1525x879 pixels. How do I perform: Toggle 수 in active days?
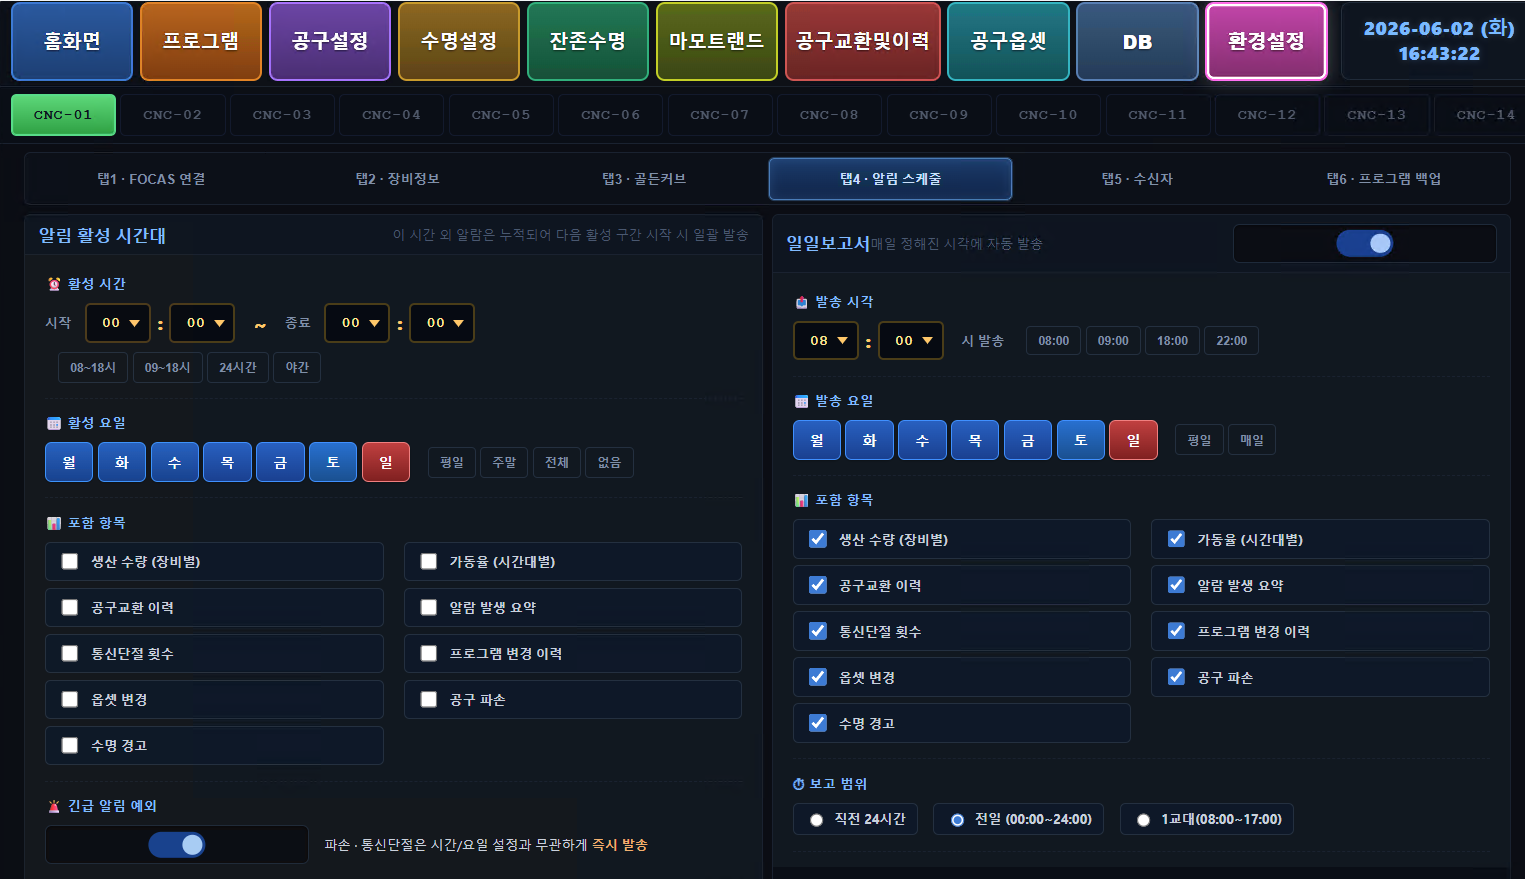coord(175,462)
